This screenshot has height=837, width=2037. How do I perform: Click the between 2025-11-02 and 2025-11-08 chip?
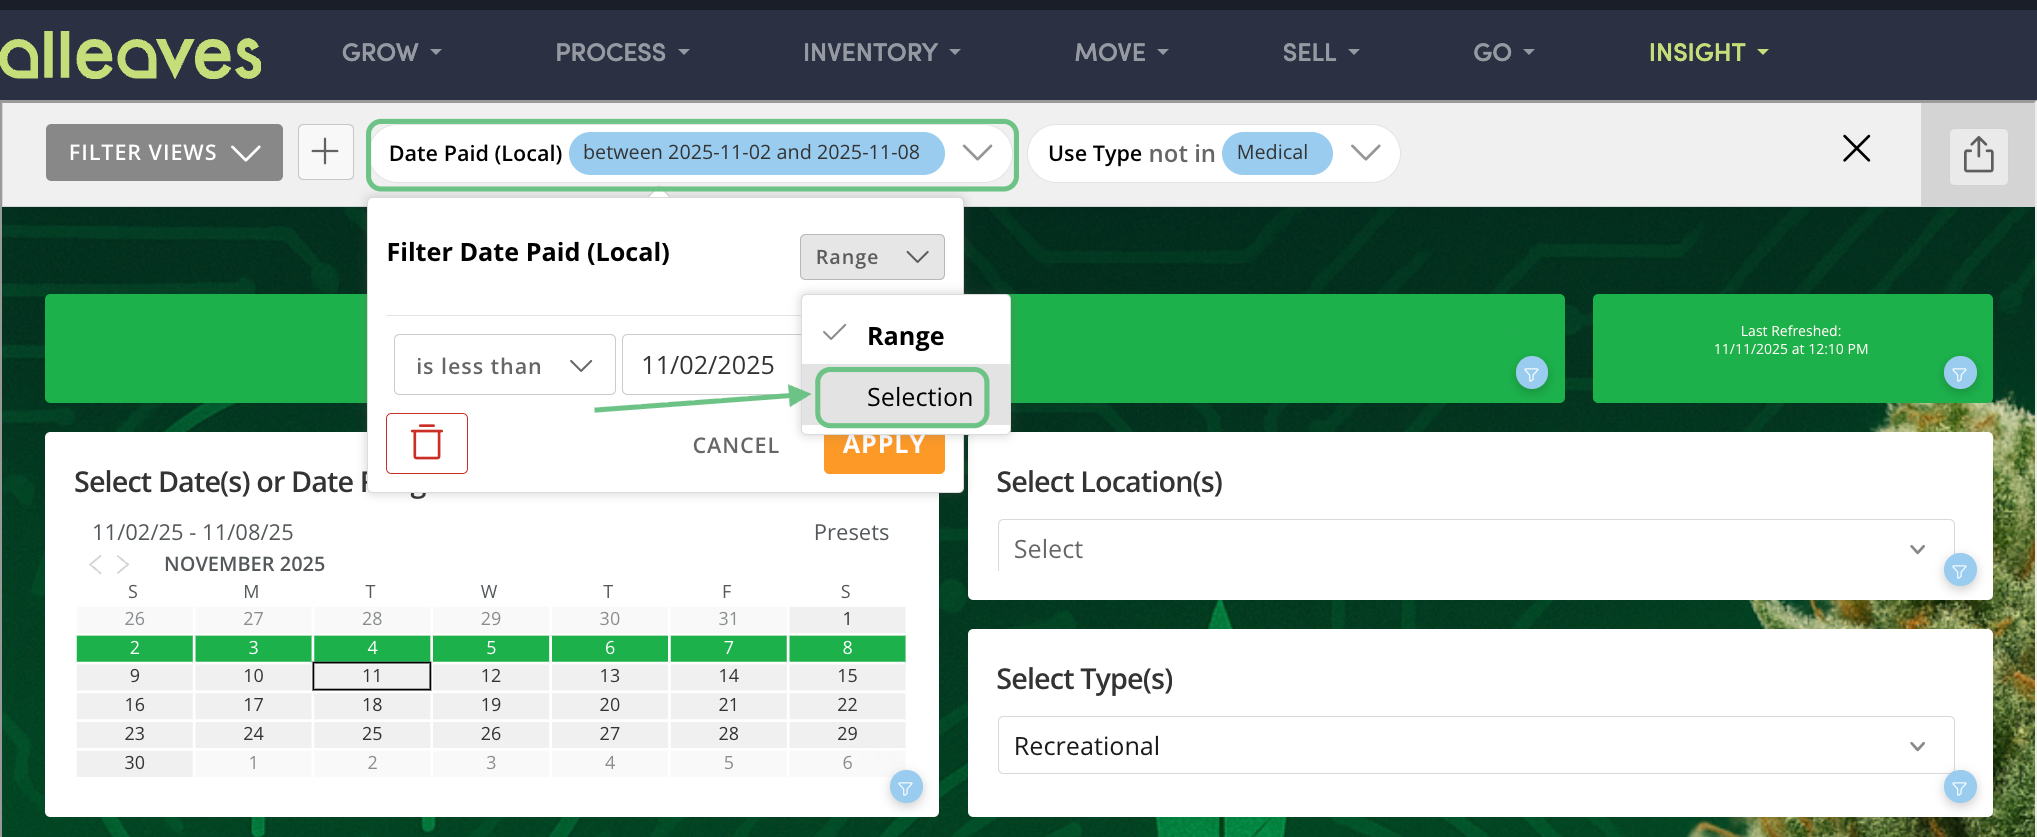pyautogui.click(x=756, y=153)
